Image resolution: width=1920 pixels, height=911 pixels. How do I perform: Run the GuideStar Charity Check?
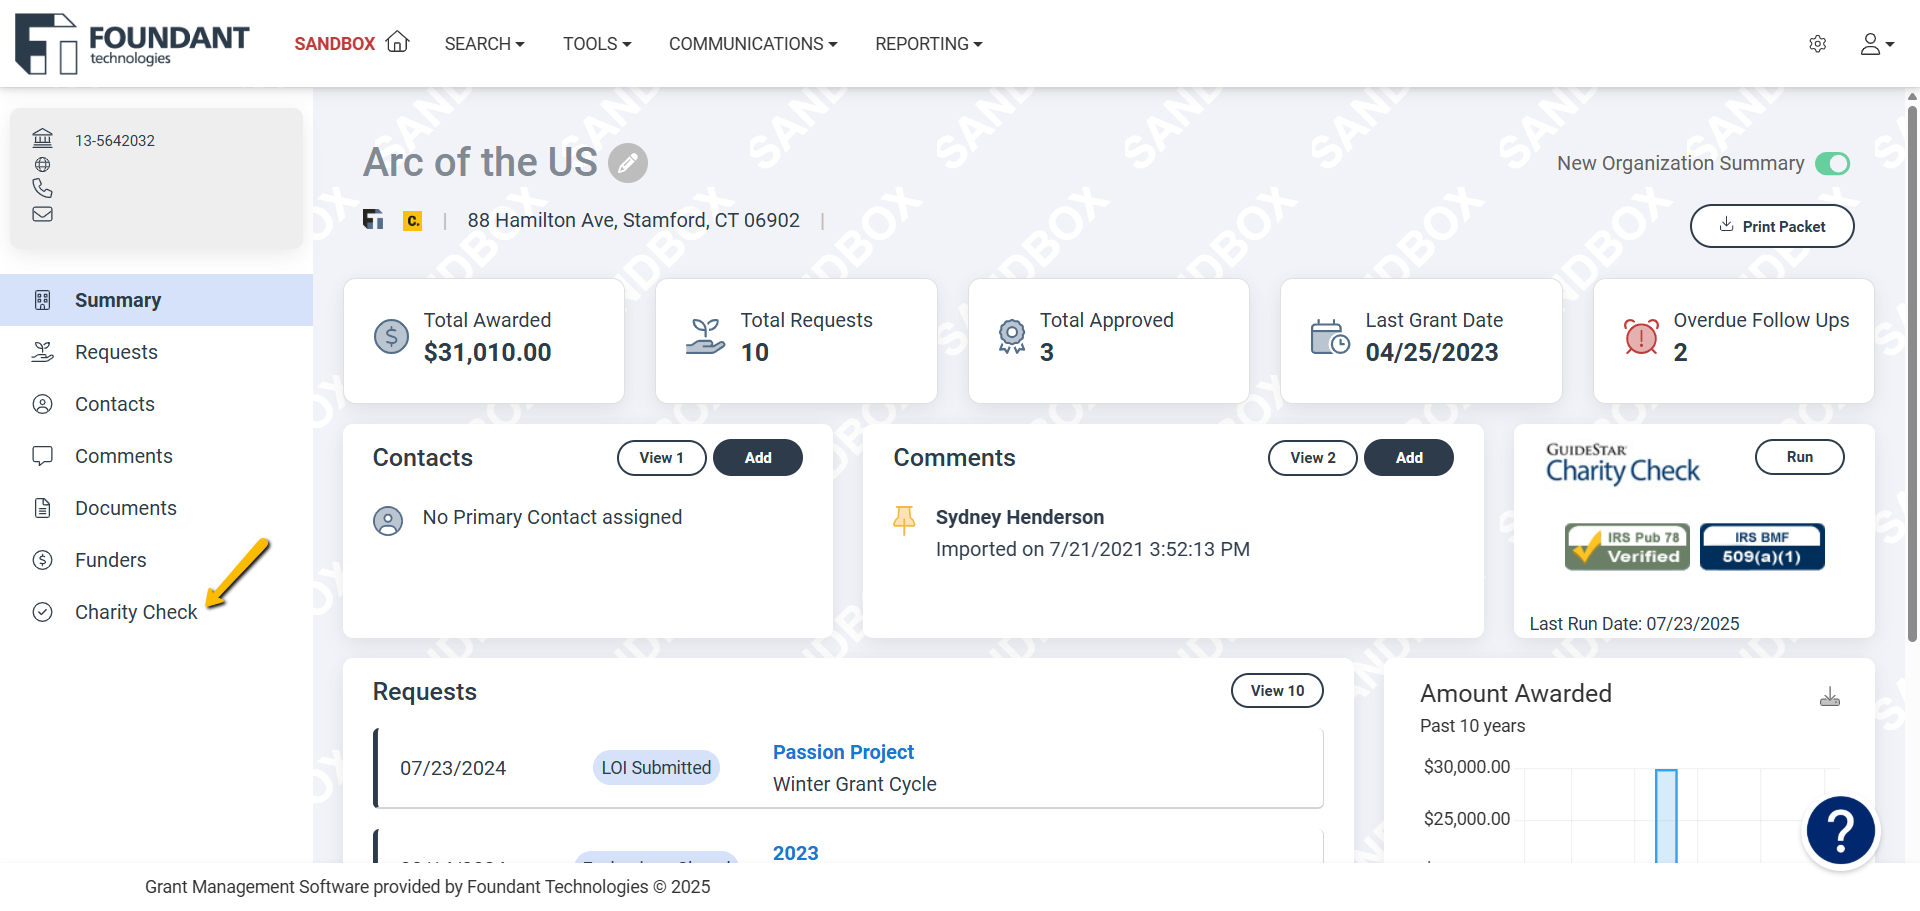tap(1800, 457)
